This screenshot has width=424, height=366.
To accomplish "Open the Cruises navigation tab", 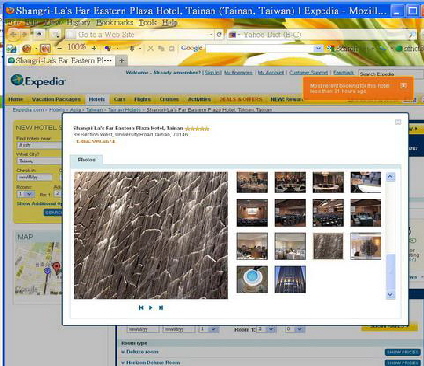I will point(169,99).
